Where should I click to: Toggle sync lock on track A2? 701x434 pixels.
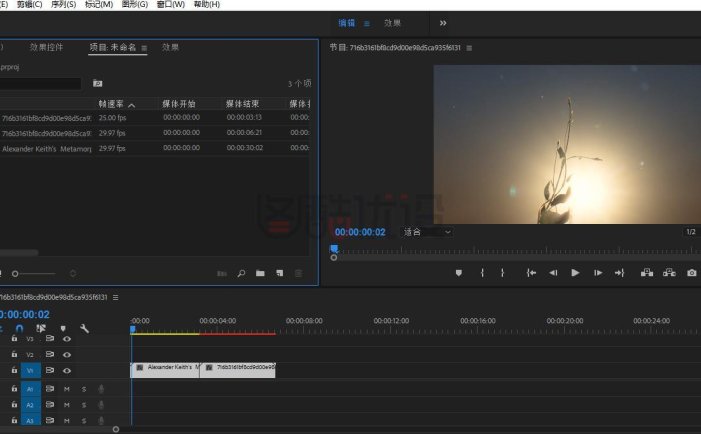coord(50,405)
